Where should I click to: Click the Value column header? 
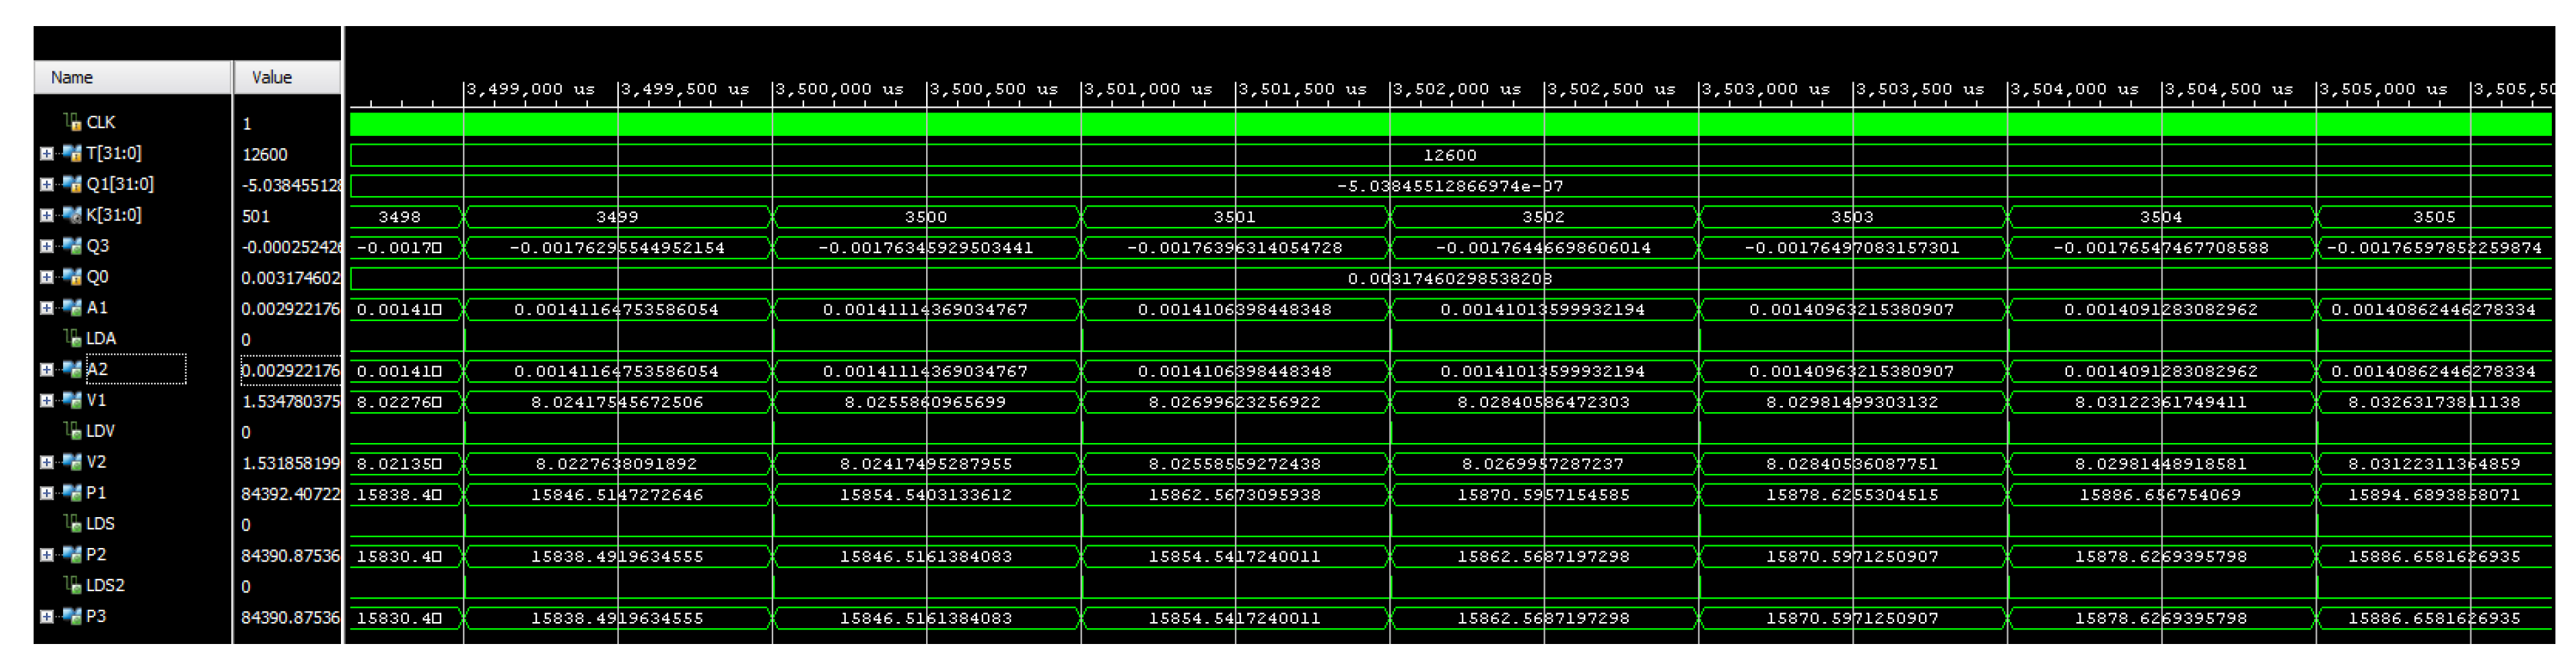click(272, 77)
